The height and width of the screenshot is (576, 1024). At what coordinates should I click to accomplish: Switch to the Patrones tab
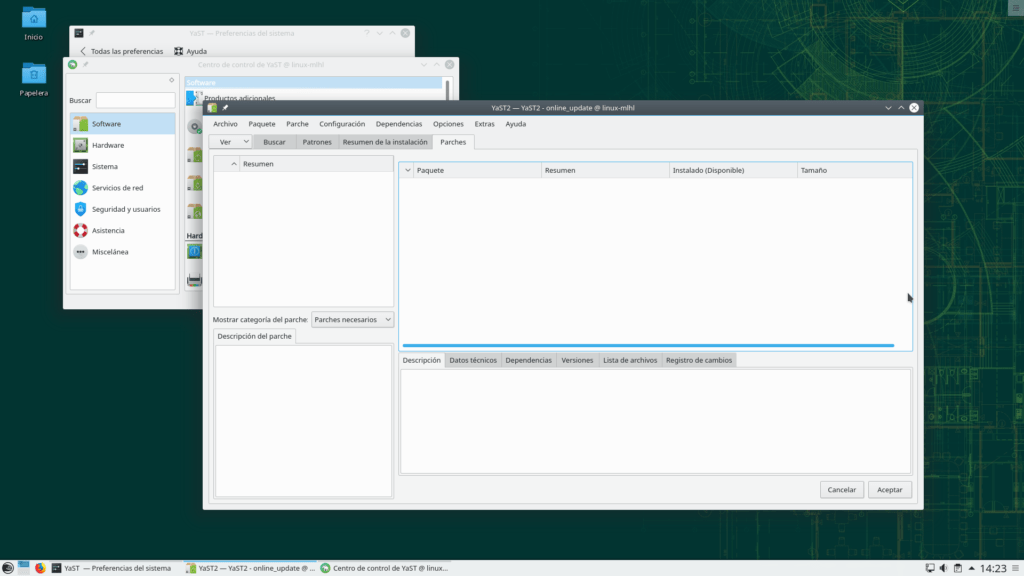(x=316, y=142)
